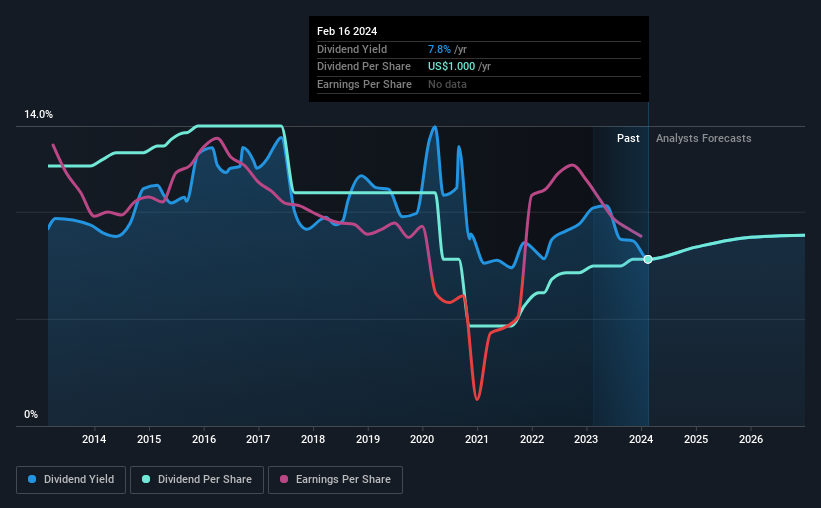Select the 2022 x-axis label

click(x=532, y=439)
